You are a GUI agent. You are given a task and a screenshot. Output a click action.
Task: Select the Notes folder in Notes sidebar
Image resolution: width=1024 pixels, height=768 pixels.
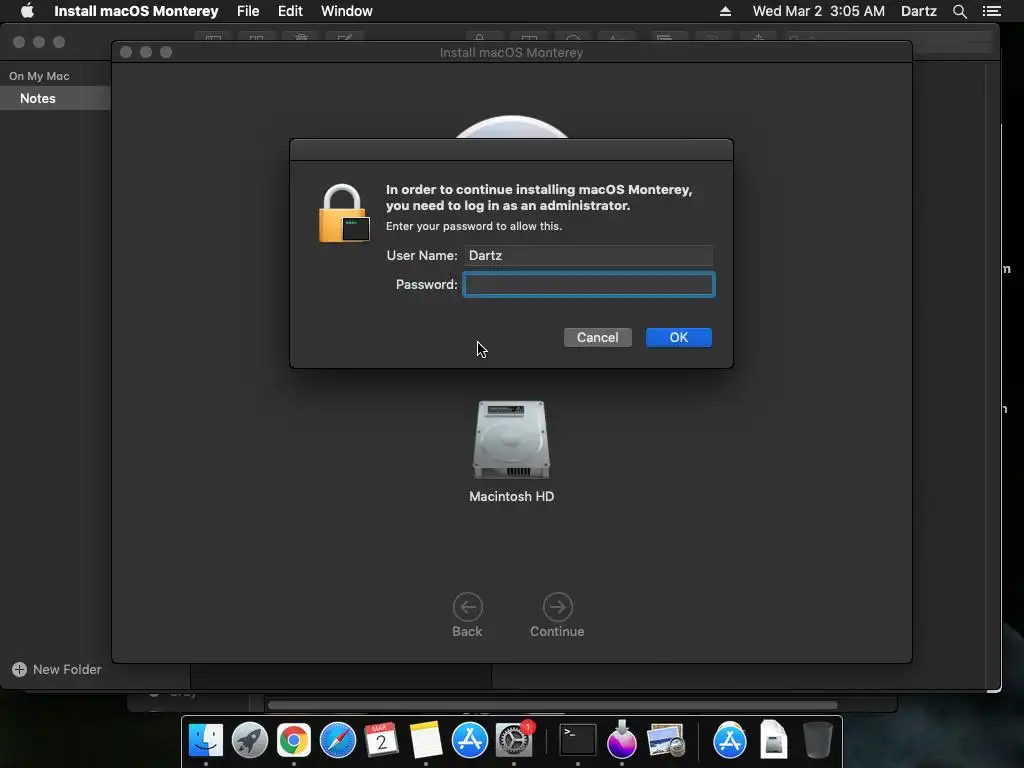[x=55, y=99]
